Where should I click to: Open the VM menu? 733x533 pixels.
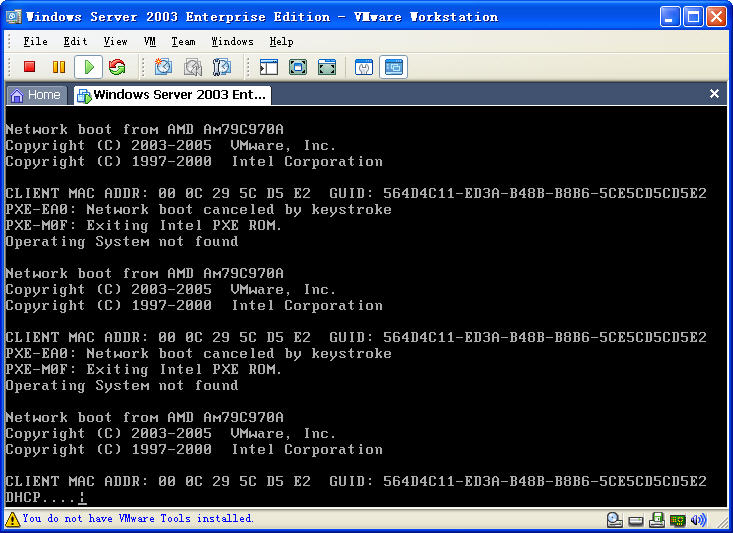150,42
